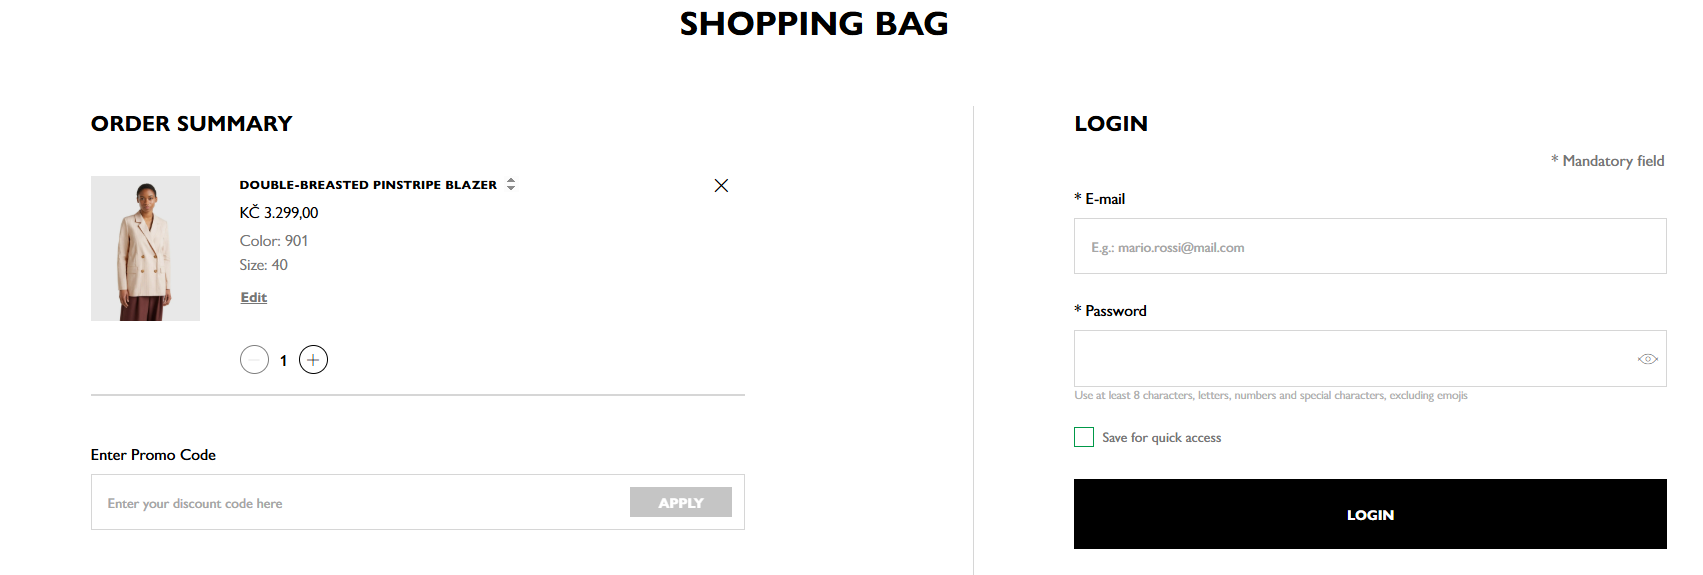The image size is (1703, 575).
Task: Apply the promo code
Action: point(681,502)
